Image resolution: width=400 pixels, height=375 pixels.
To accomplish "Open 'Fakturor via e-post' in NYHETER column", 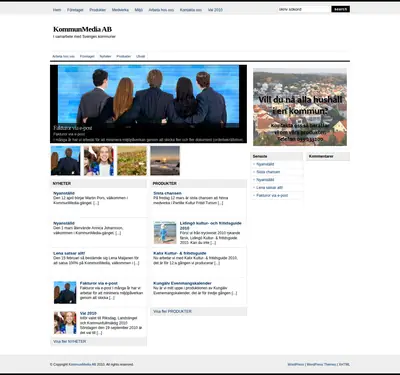I will point(99,283).
